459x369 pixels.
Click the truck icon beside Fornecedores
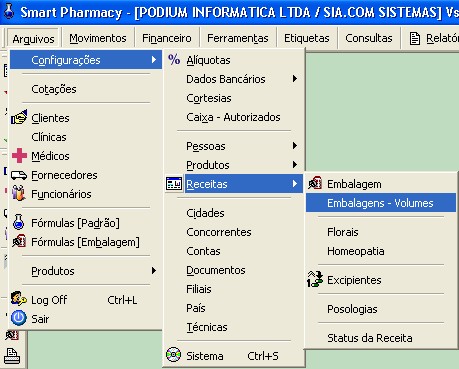click(x=19, y=175)
